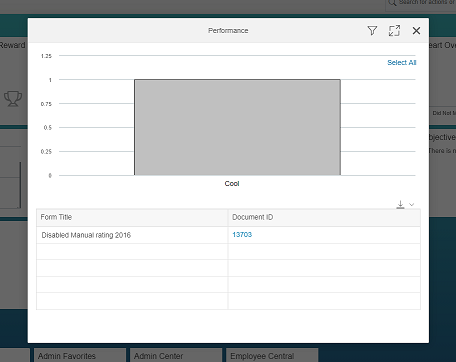Open the Admin Favorites tile
This screenshot has width=456, height=362.
80,355
